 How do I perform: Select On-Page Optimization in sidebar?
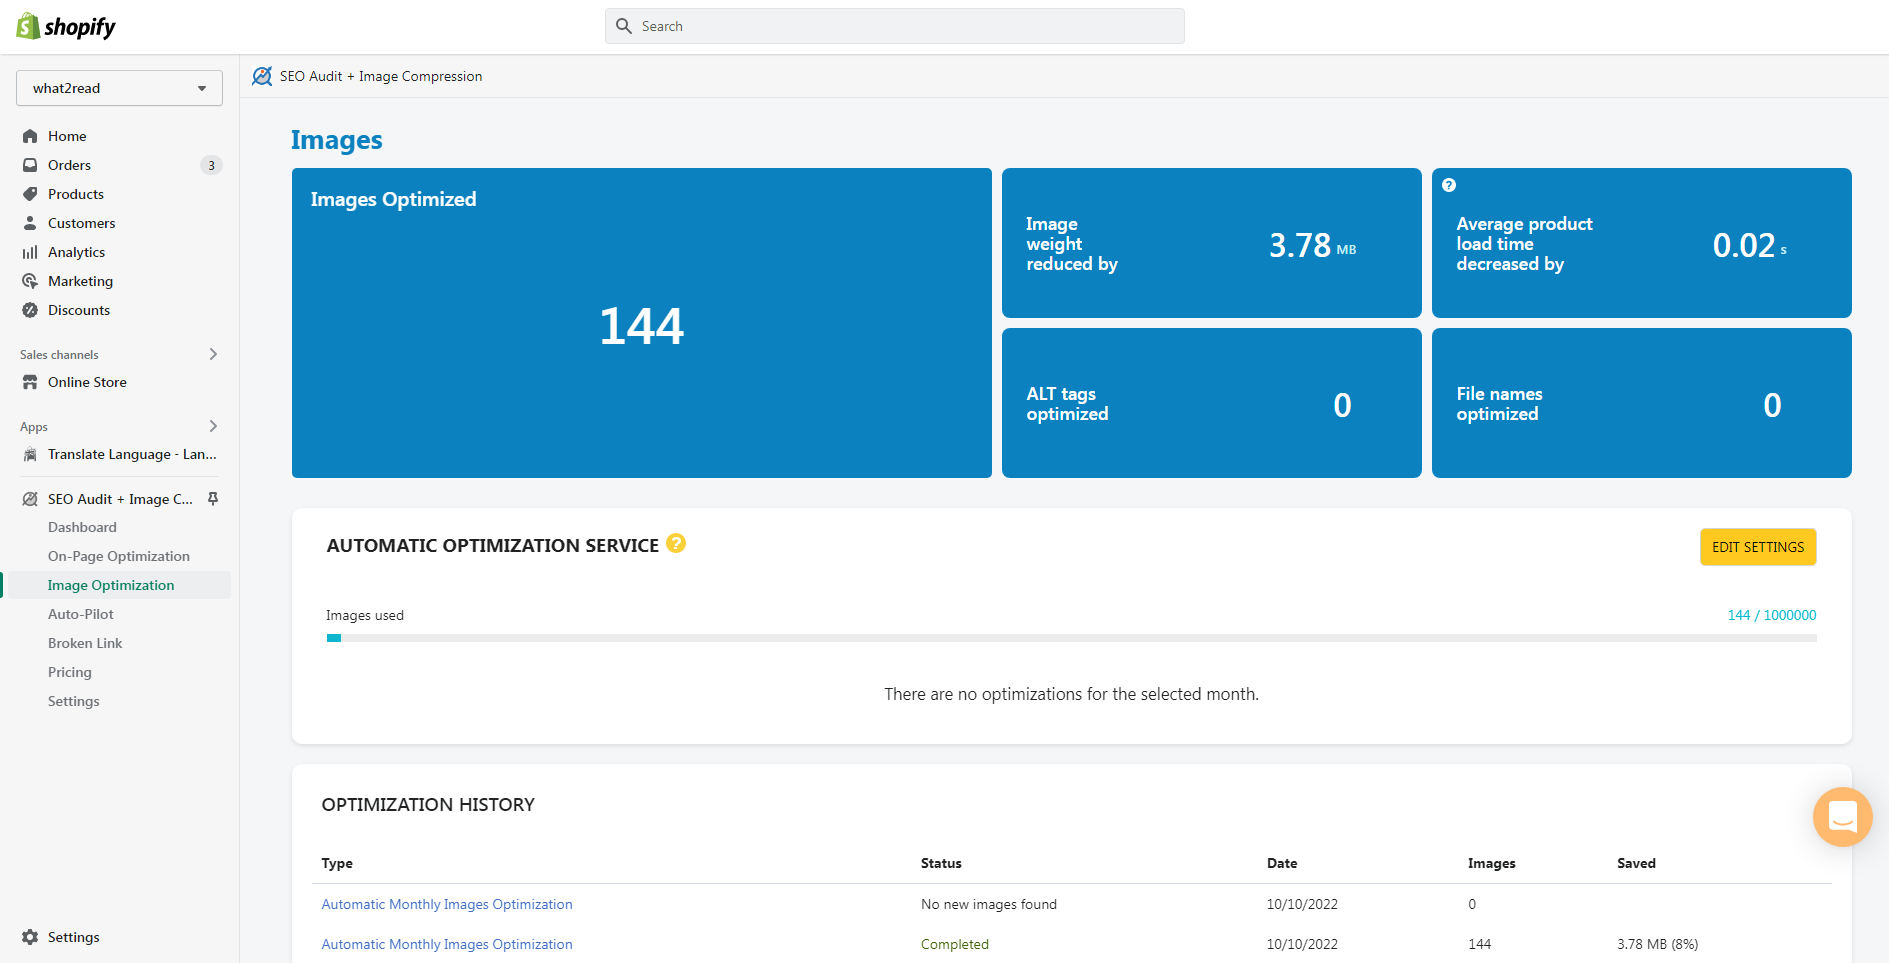point(119,556)
